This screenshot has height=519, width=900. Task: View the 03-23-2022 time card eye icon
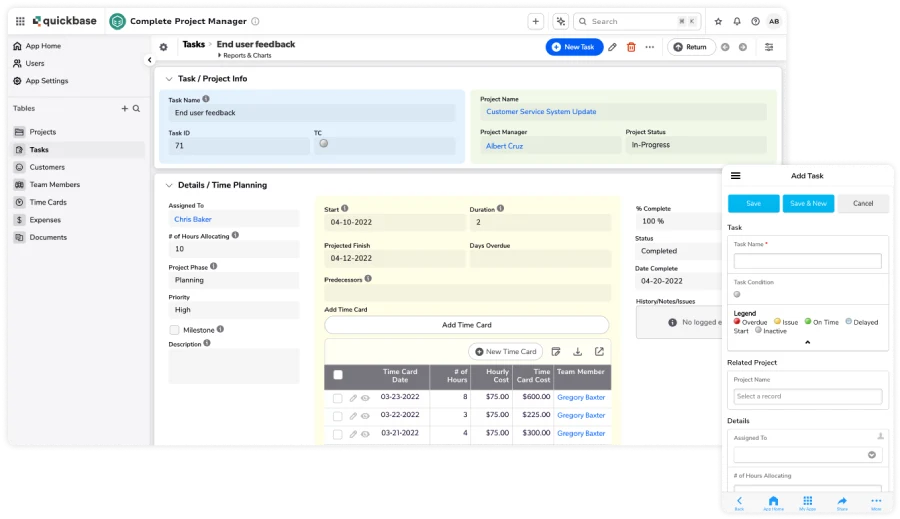tap(365, 398)
